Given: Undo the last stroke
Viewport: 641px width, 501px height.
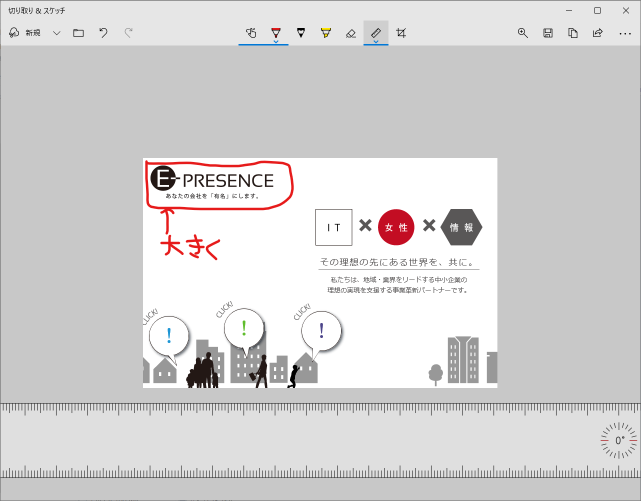Looking at the screenshot, I should click(x=103, y=33).
